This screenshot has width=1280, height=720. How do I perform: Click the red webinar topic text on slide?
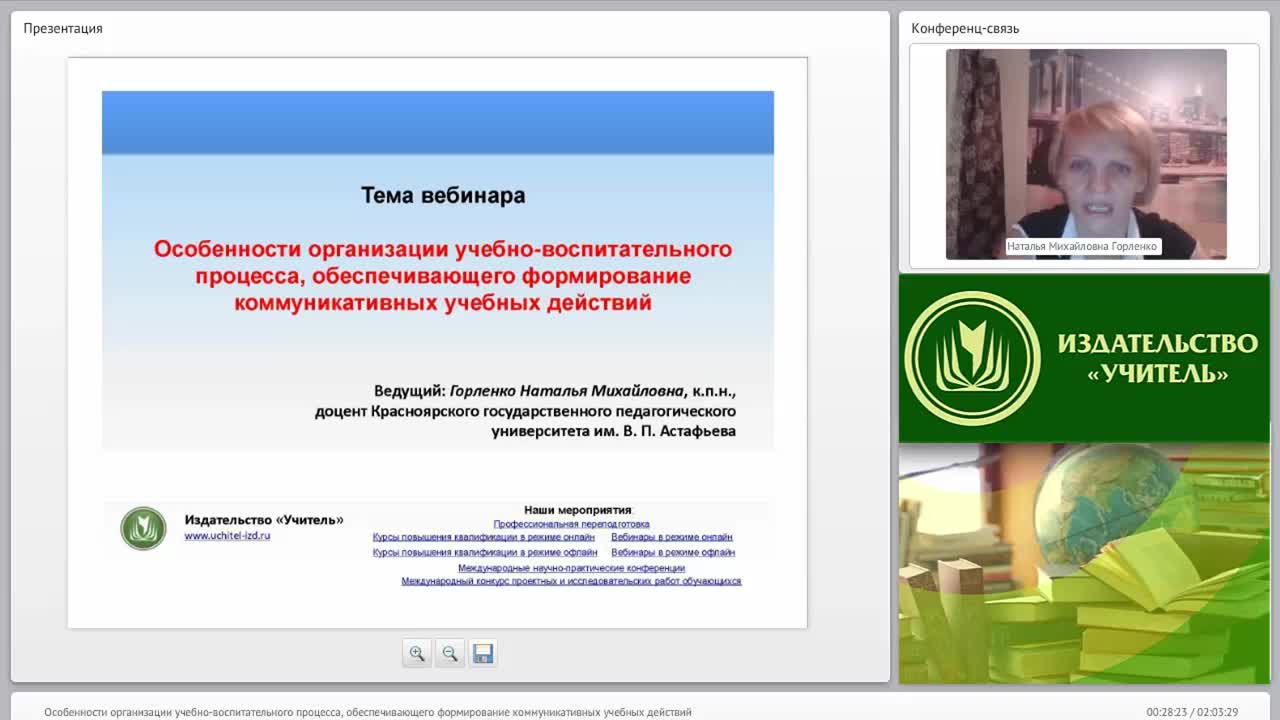pyautogui.click(x=443, y=275)
